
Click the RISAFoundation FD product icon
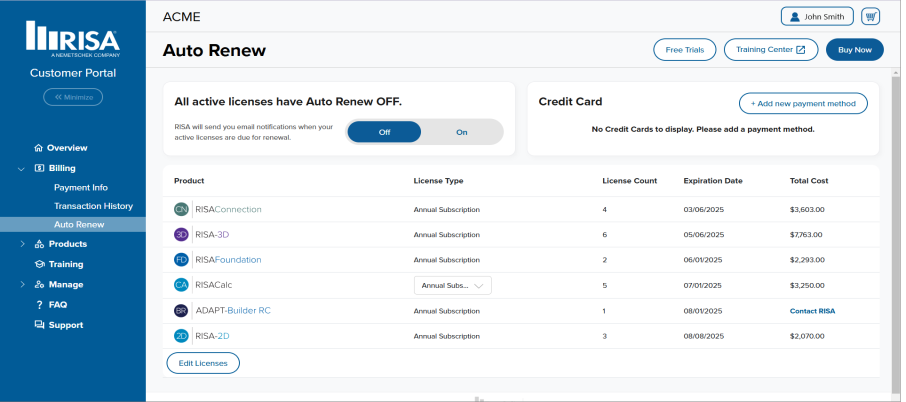pos(181,260)
